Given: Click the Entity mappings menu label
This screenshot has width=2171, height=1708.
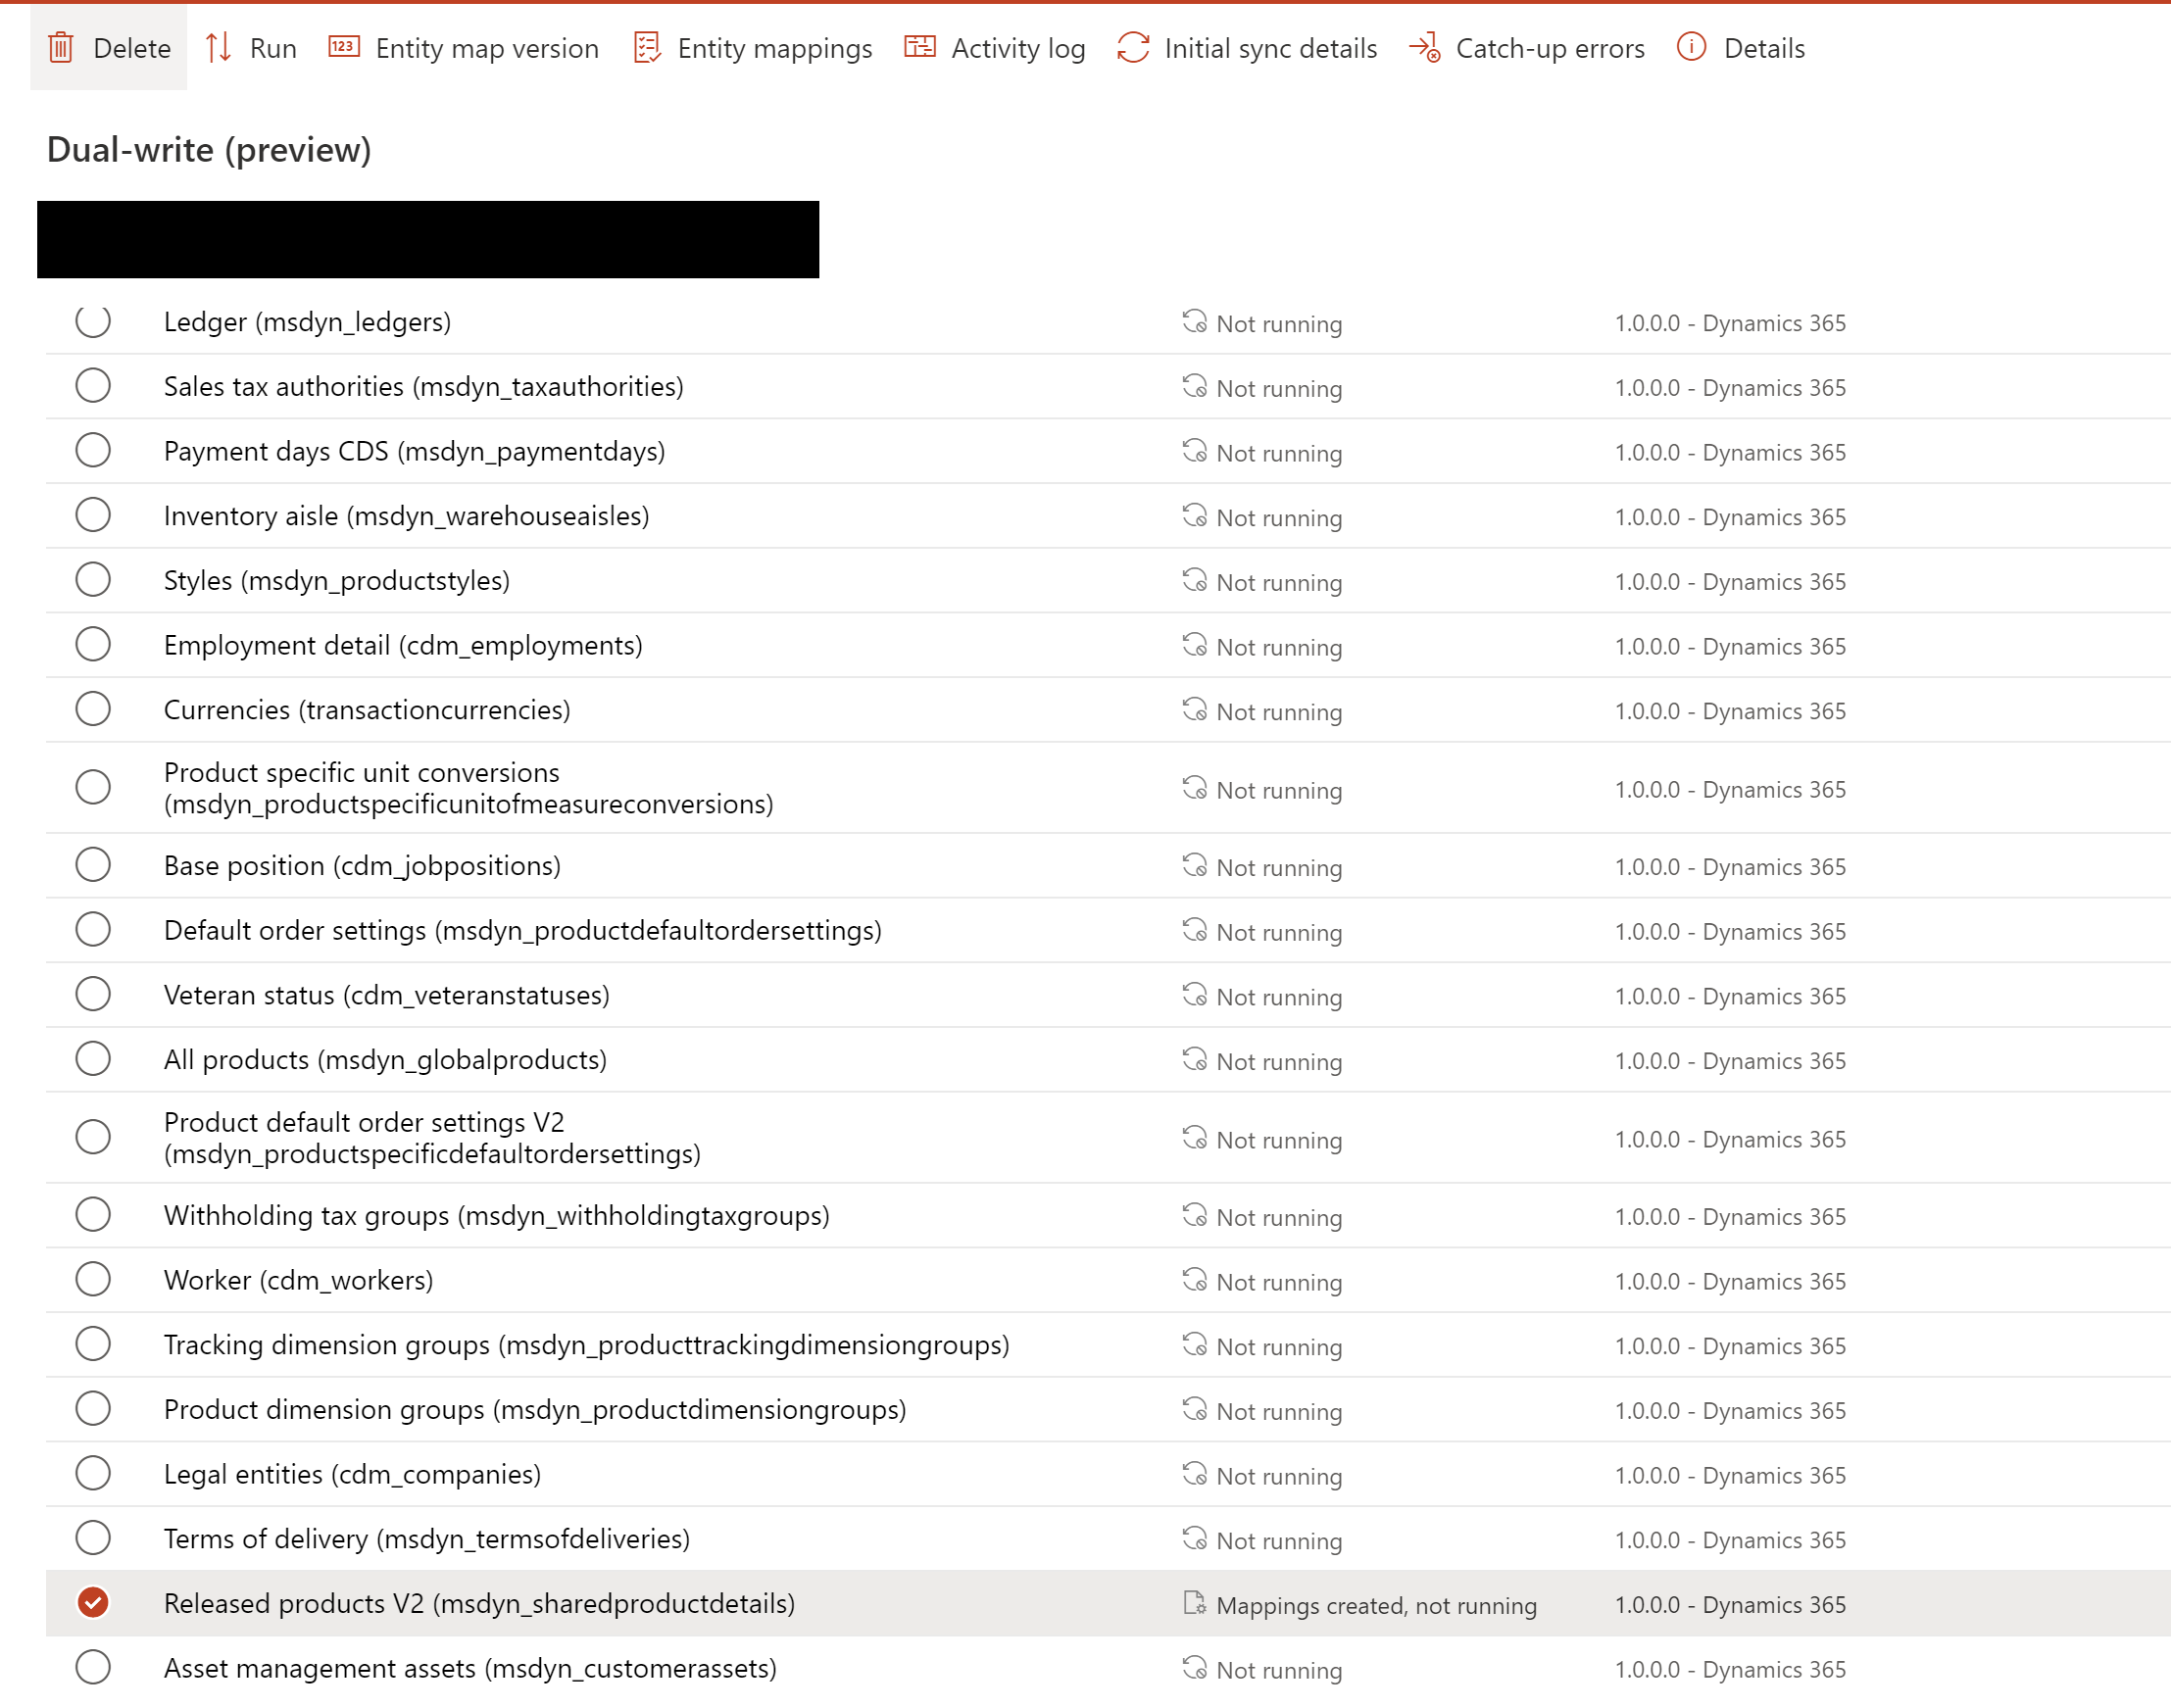Looking at the screenshot, I should (x=774, y=48).
